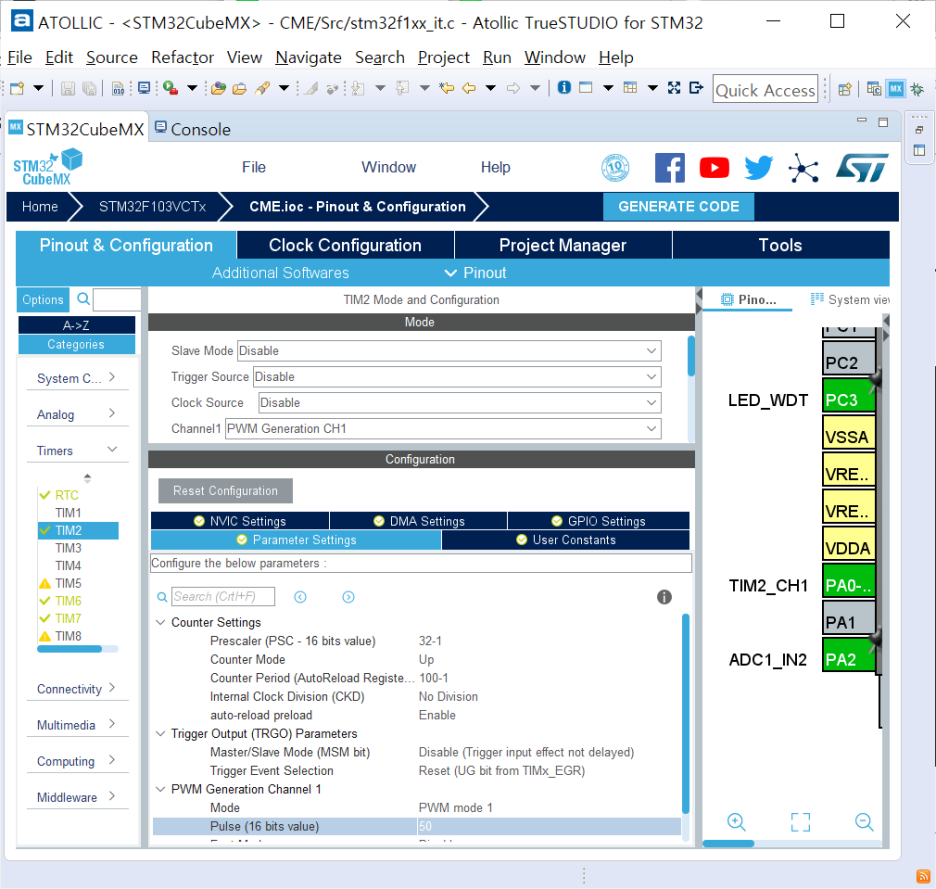Click the Options button
This screenshot has width=936, height=889.
[43, 300]
